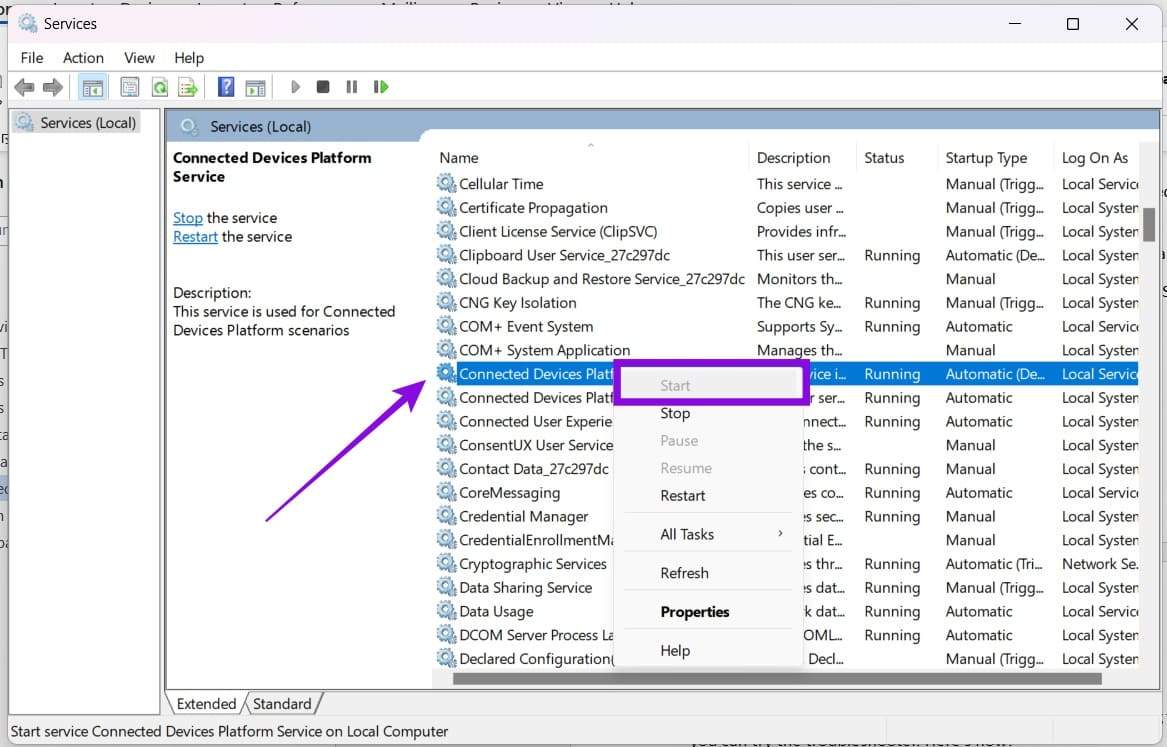Click the Stop the service link
The image size is (1167, 747).
click(x=188, y=218)
